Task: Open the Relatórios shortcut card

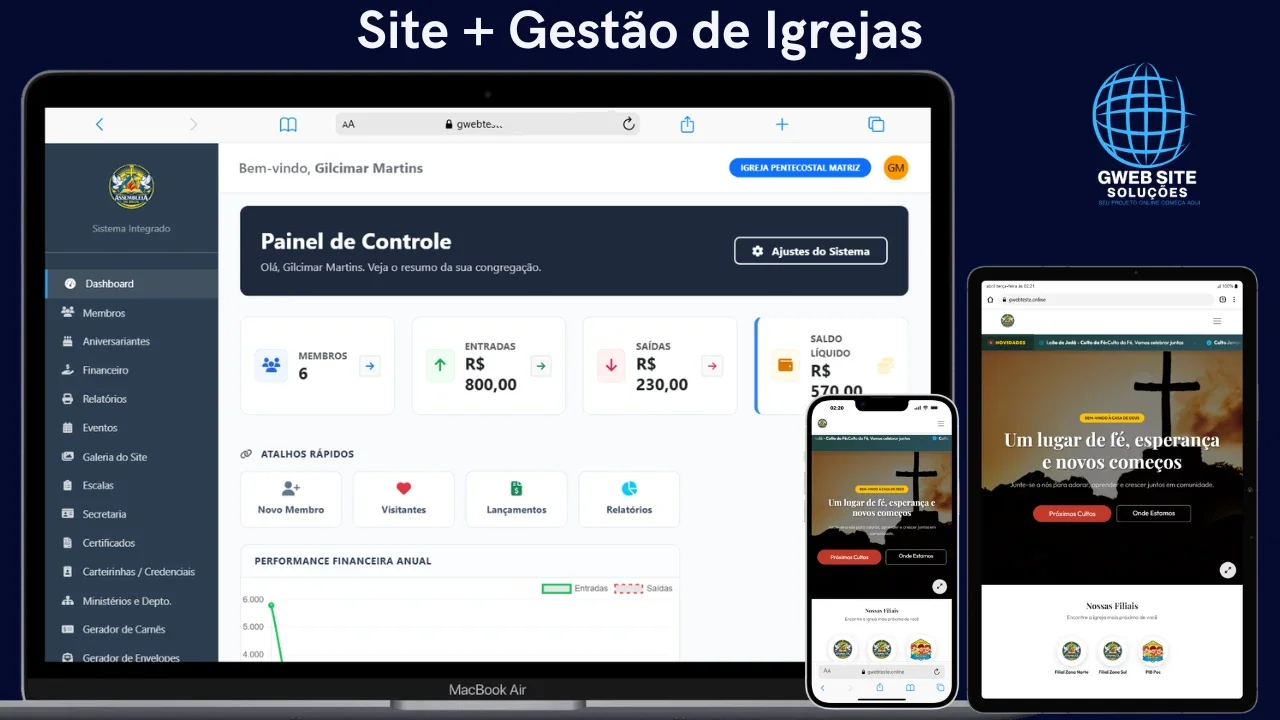Action: [x=629, y=499]
